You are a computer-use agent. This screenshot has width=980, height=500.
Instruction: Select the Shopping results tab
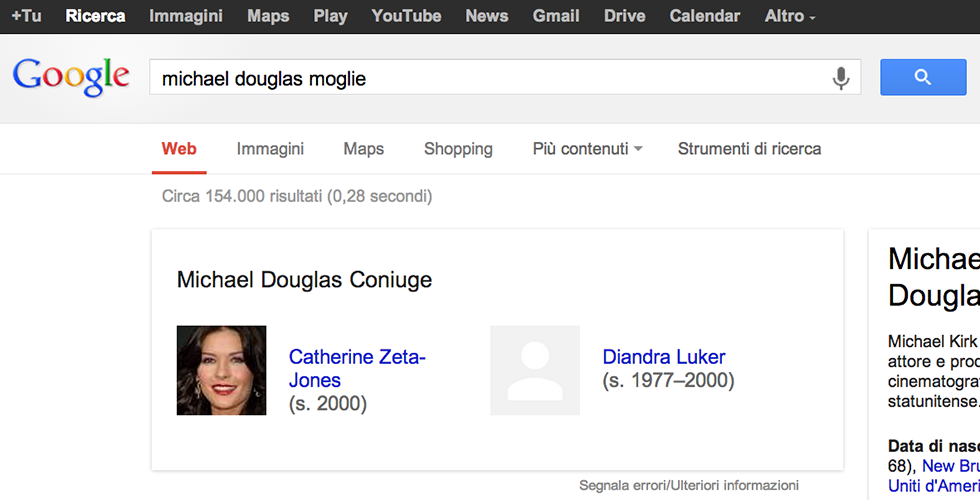[458, 149]
